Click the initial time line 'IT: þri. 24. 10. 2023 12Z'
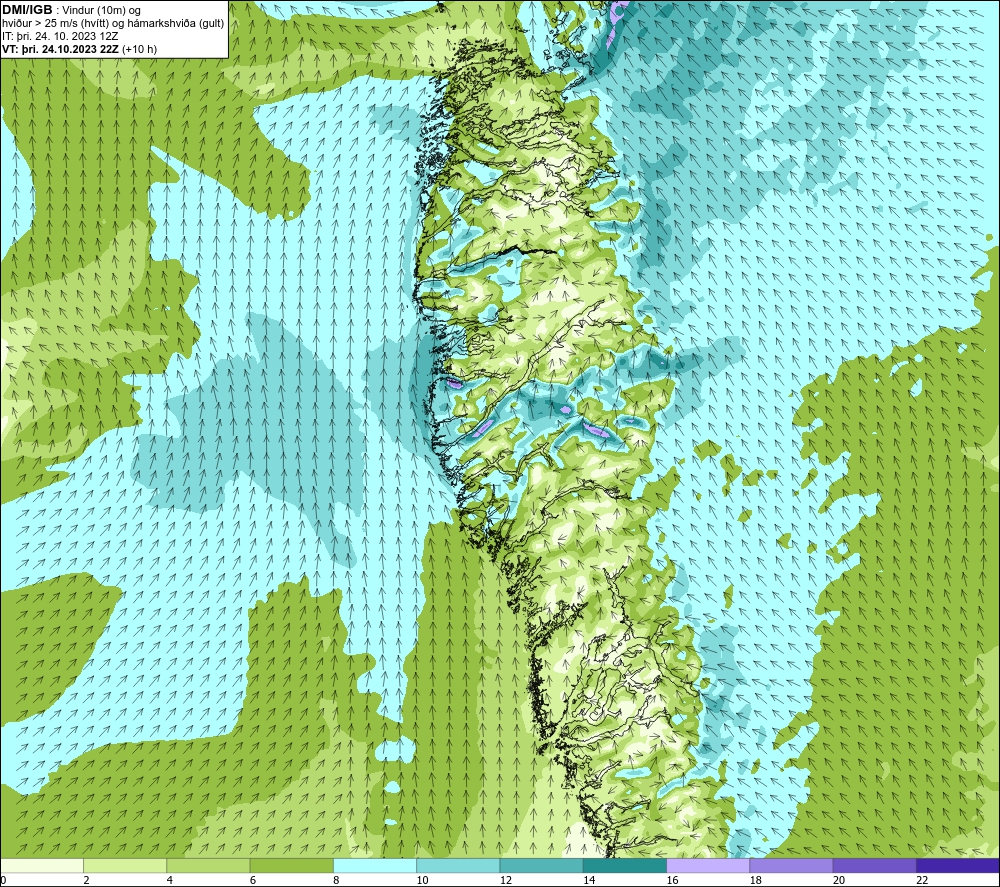The height and width of the screenshot is (887, 1000). [x=60, y=36]
